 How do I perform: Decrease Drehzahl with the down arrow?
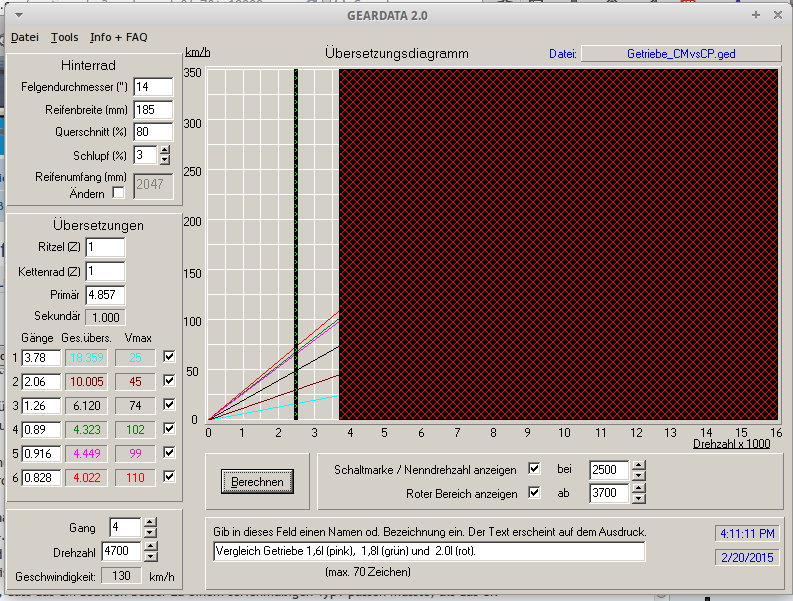pos(150,556)
